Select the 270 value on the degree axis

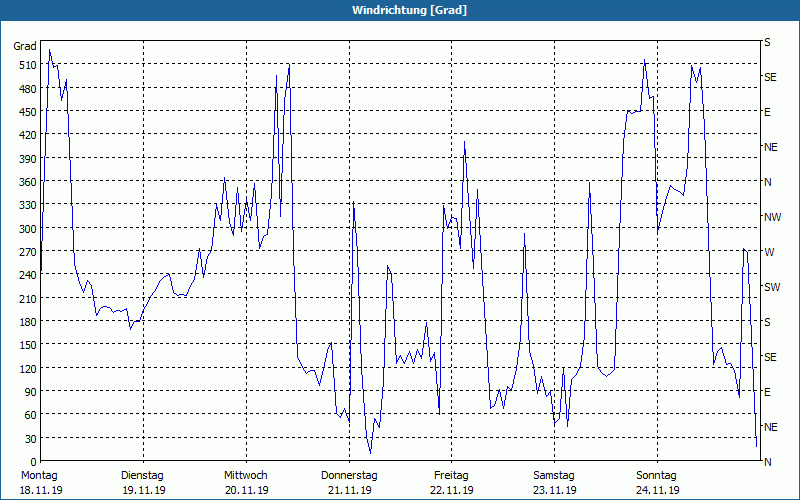click(x=28, y=252)
